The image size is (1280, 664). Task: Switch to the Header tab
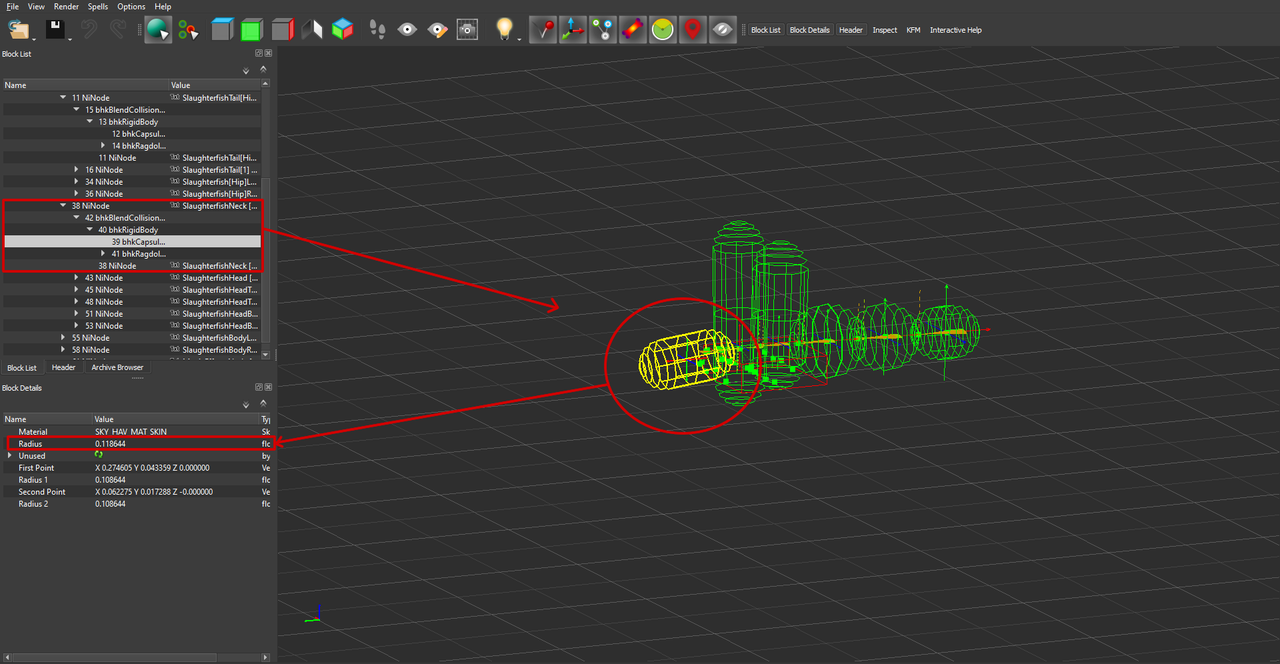[x=63, y=367]
